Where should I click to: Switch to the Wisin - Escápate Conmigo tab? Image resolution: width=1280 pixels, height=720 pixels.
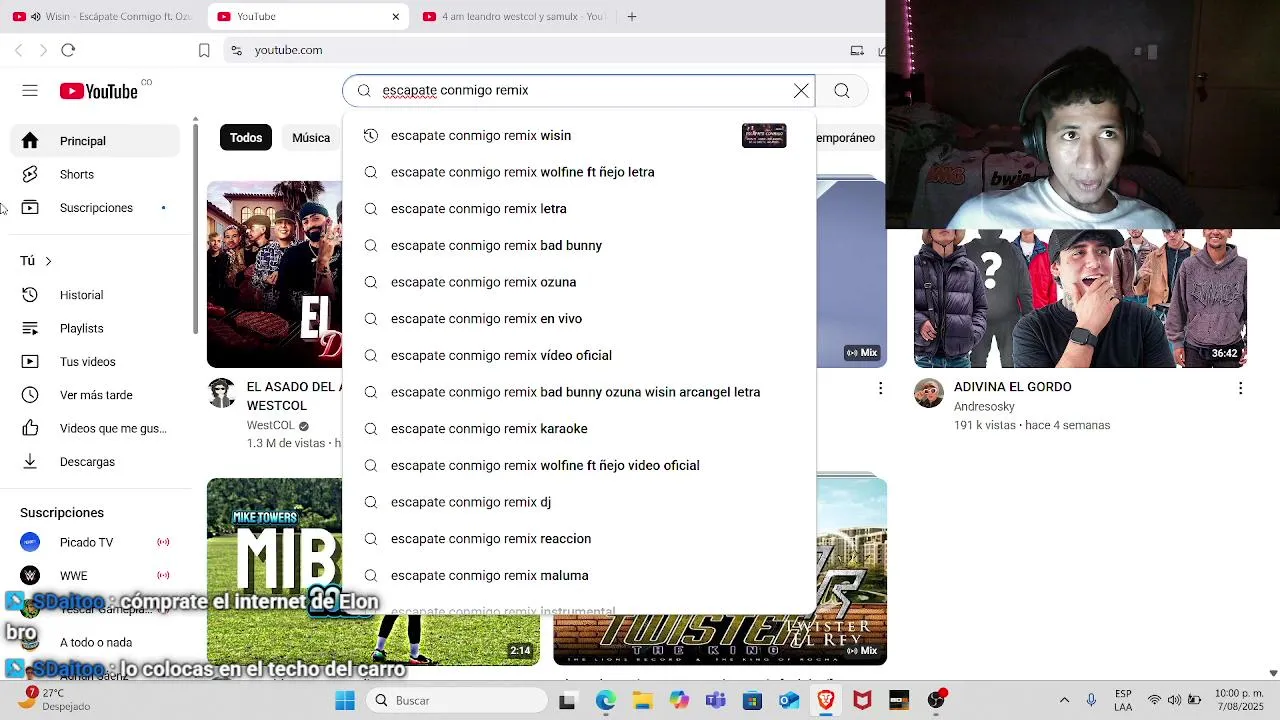pyautogui.click(x=103, y=16)
